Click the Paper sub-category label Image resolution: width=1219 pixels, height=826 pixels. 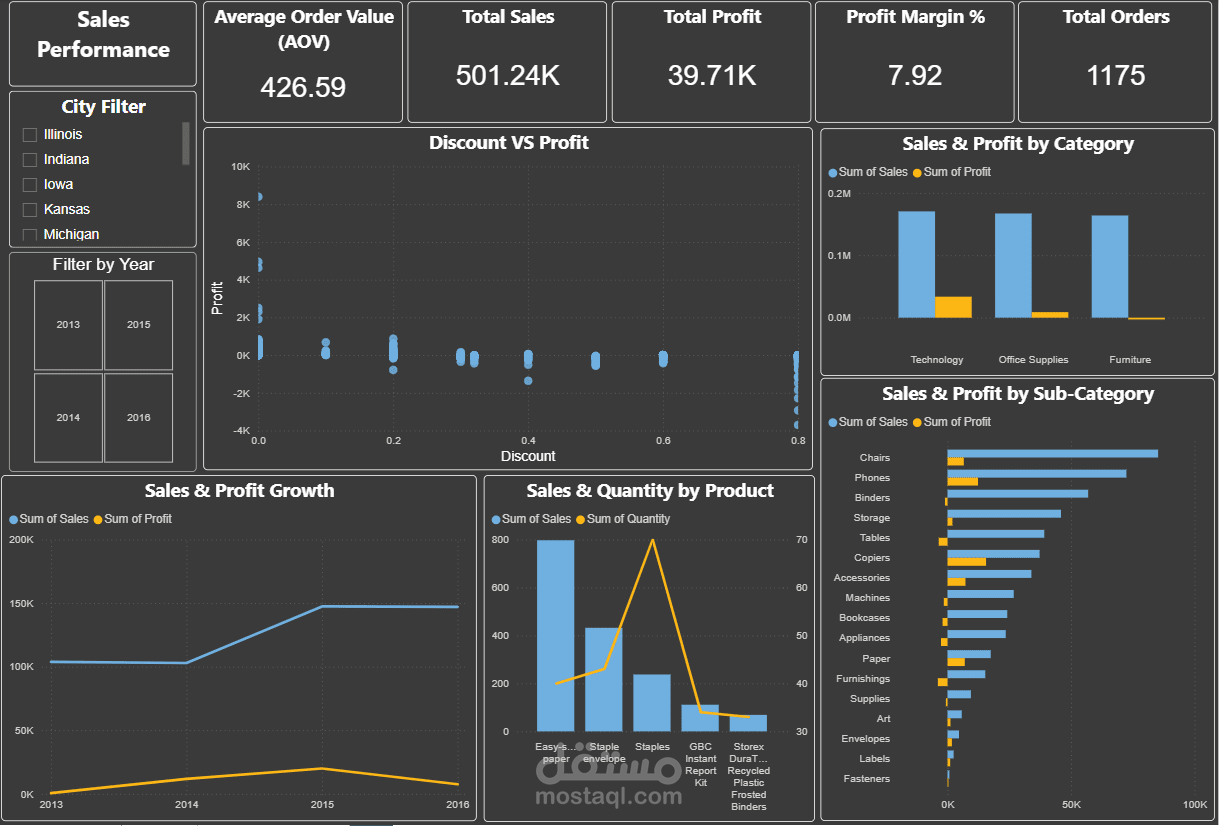coord(876,659)
